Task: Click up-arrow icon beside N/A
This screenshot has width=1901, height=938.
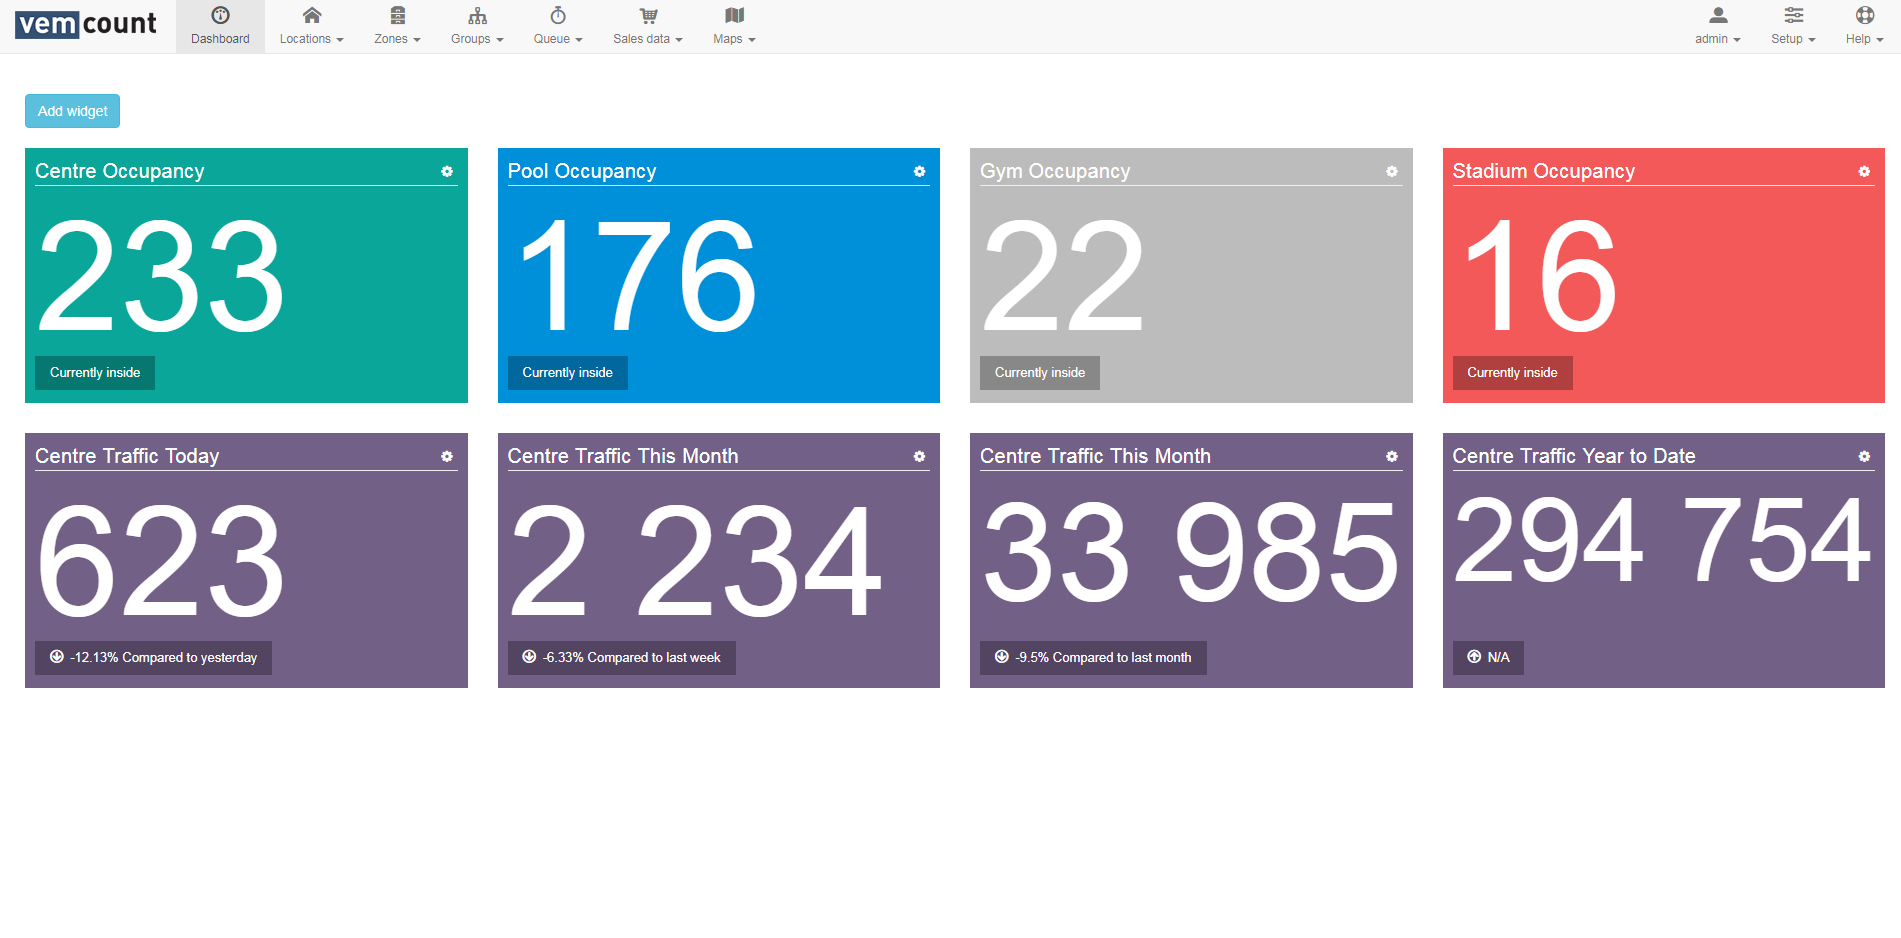Action: point(1474,657)
